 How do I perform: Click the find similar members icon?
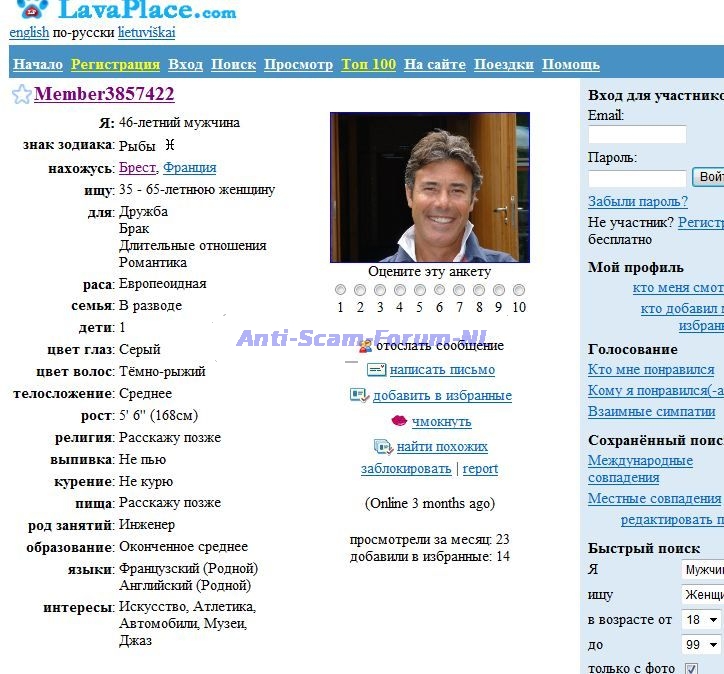[x=382, y=447]
